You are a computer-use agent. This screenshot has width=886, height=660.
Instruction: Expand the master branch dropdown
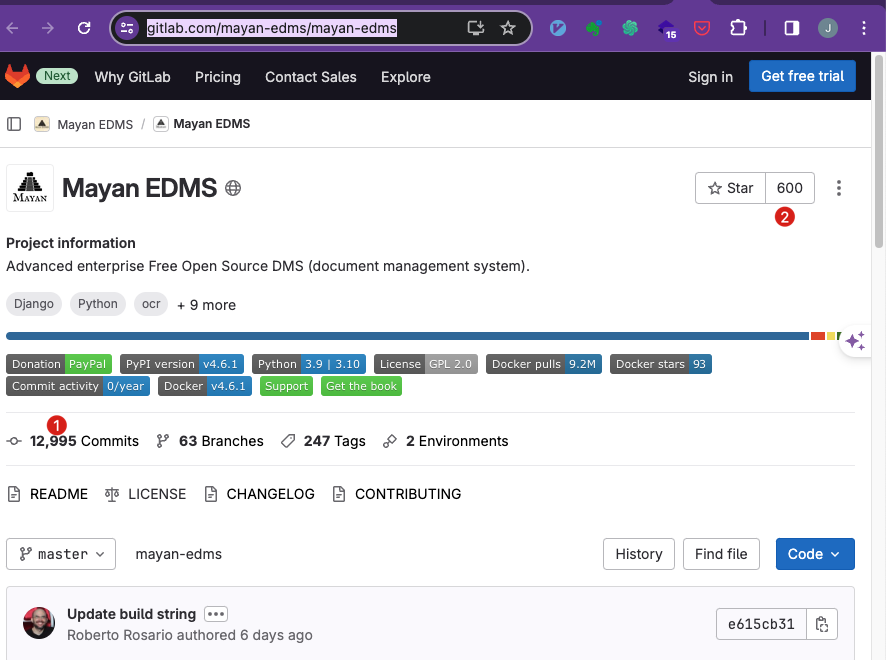click(61, 554)
